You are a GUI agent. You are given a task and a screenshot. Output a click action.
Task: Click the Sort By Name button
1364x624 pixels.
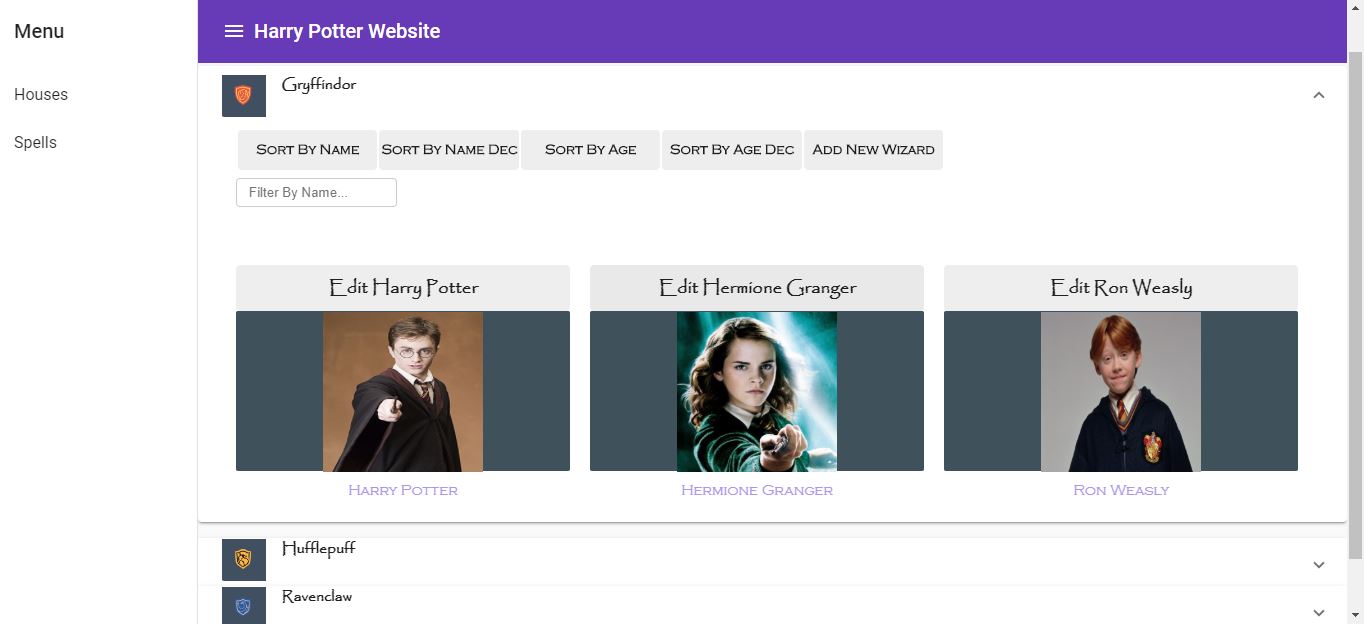307,150
